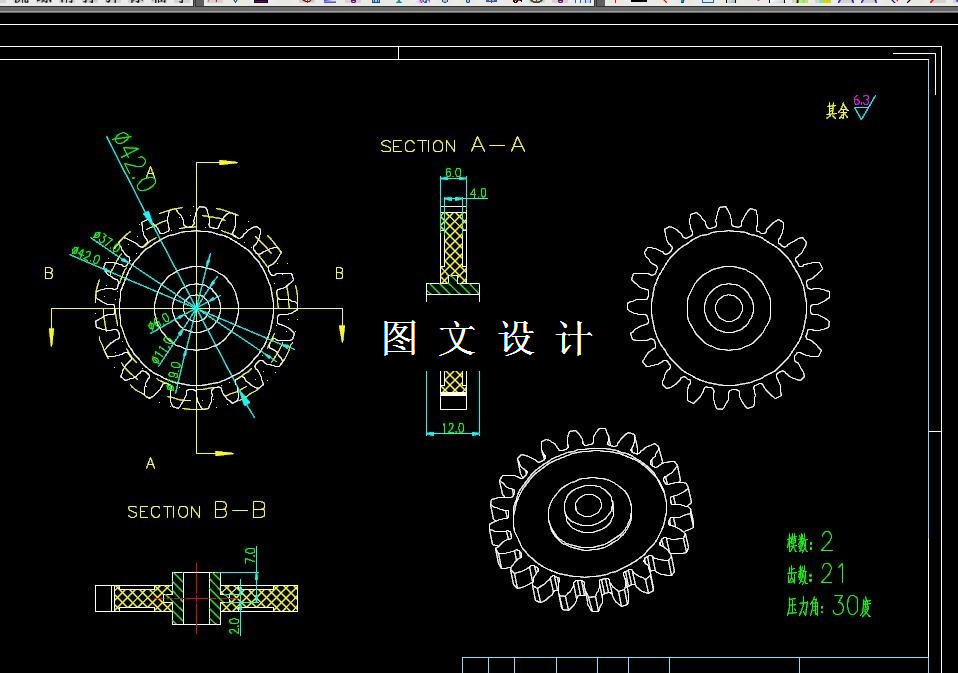
Task: Click the hatched section B-B cross-section drawing
Action: click(x=197, y=598)
